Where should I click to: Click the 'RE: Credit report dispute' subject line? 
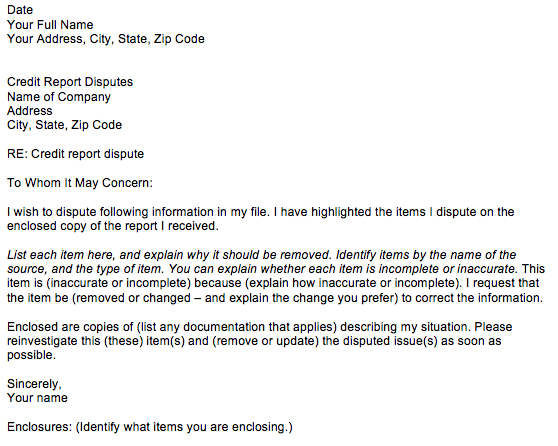[x=75, y=154]
